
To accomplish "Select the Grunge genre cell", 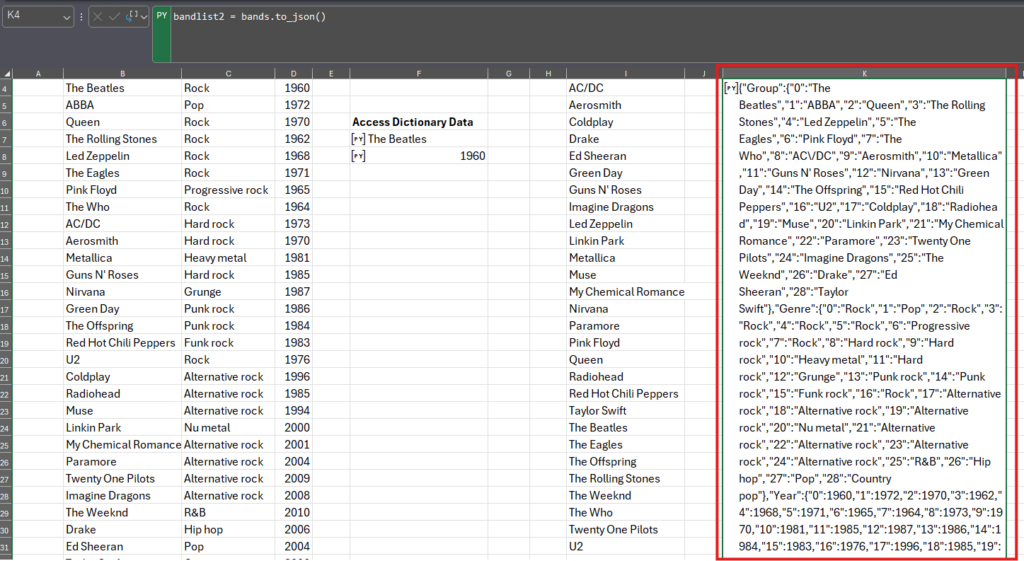I will tap(228, 292).
